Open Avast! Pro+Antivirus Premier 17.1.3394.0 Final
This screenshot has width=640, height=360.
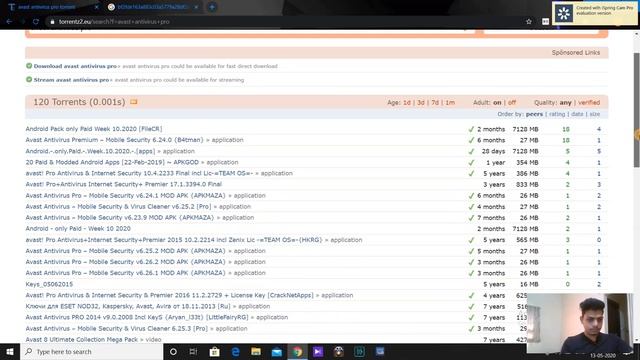(124, 184)
